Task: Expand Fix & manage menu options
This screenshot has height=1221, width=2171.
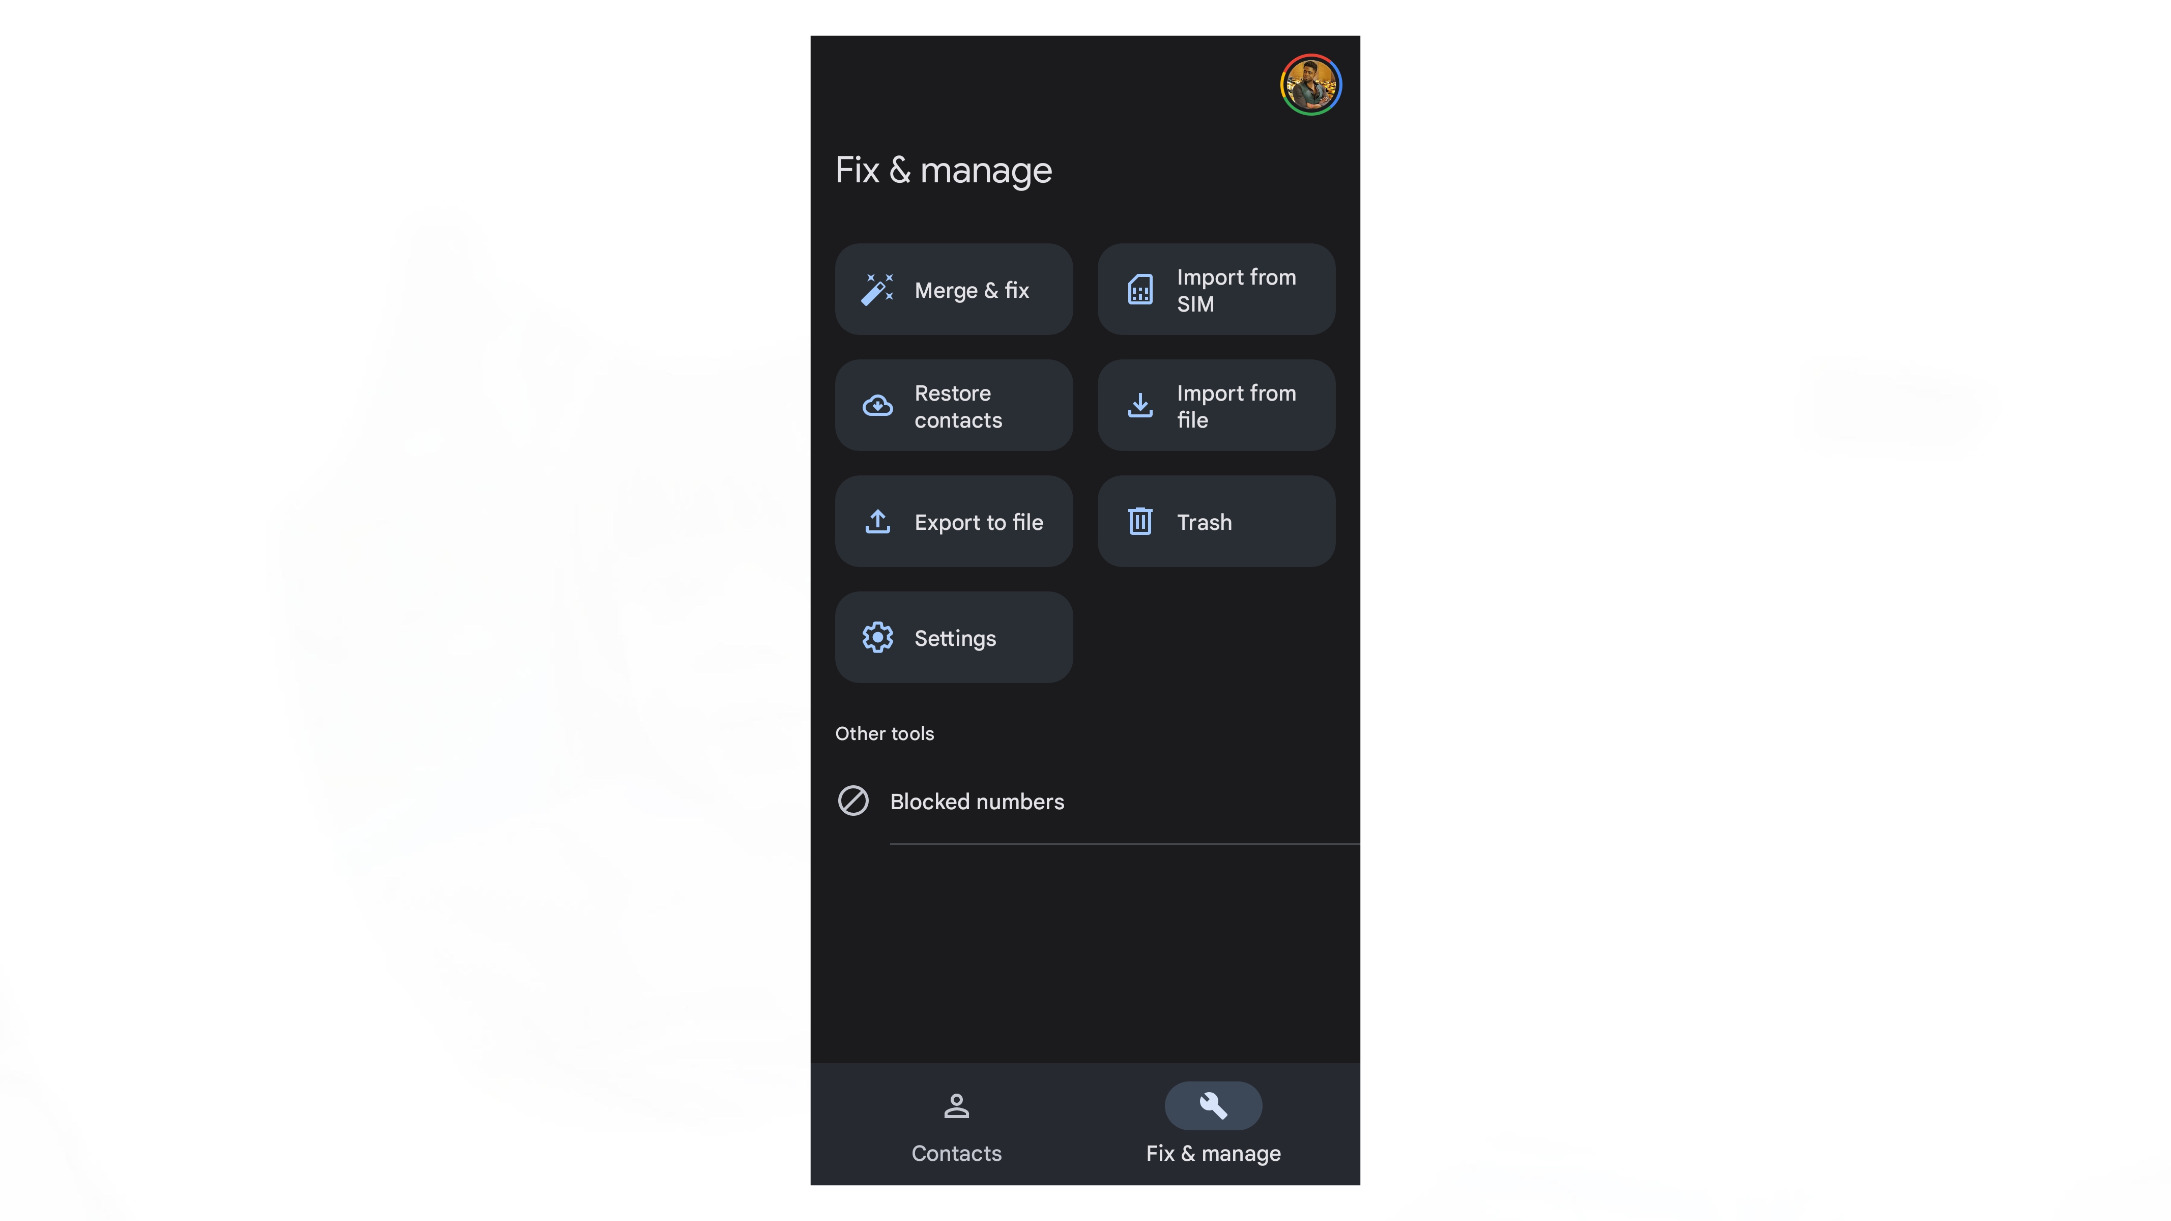Action: click(x=1214, y=1123)
